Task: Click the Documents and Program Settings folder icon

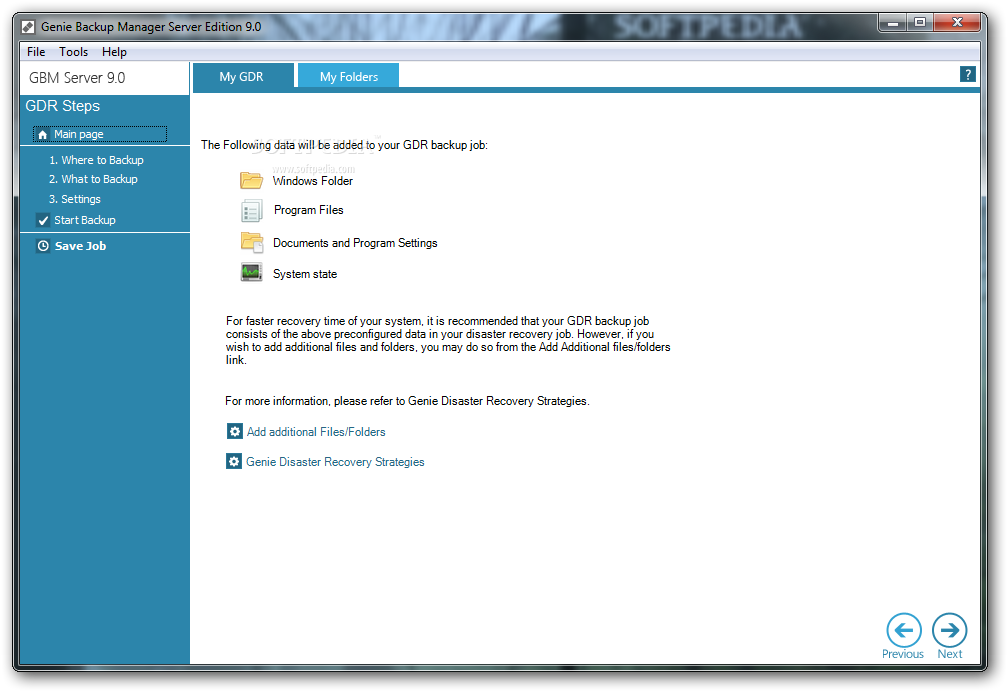Action: pos(252,242)
